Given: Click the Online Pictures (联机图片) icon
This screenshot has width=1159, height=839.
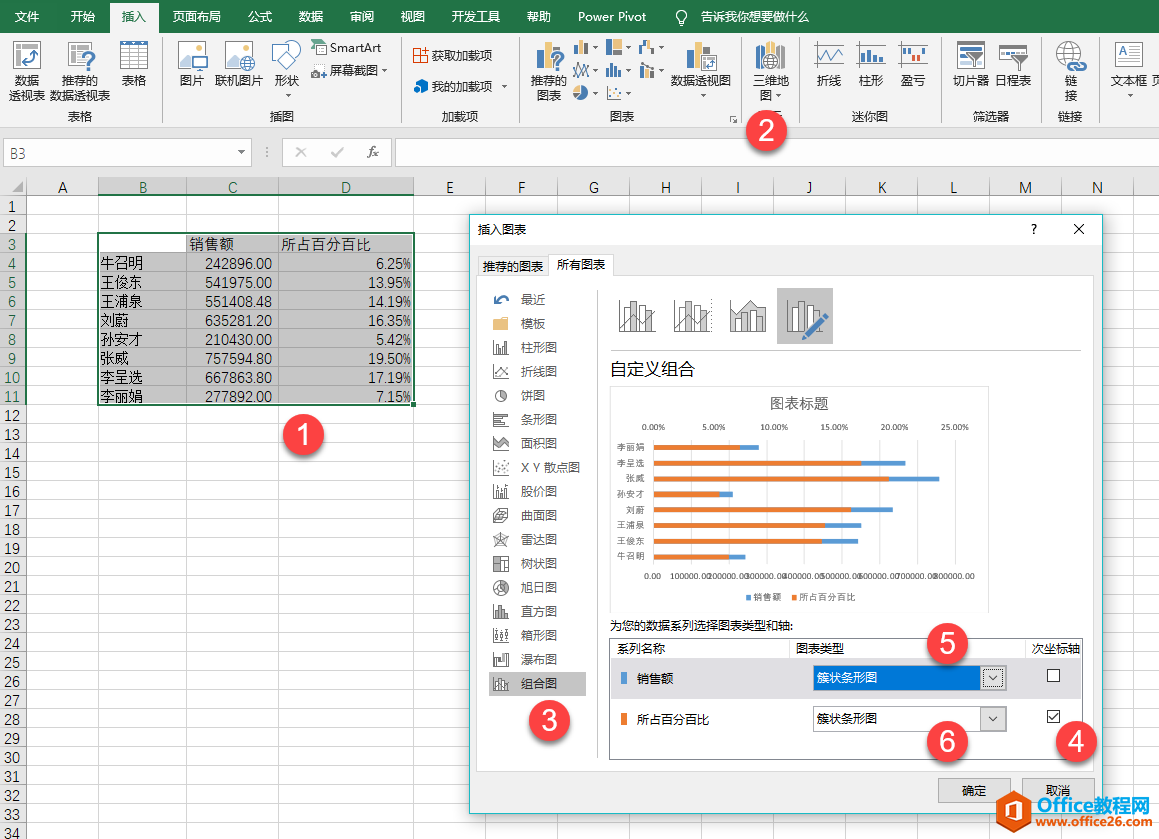Looking at the screenshot, I should [239, 65].
